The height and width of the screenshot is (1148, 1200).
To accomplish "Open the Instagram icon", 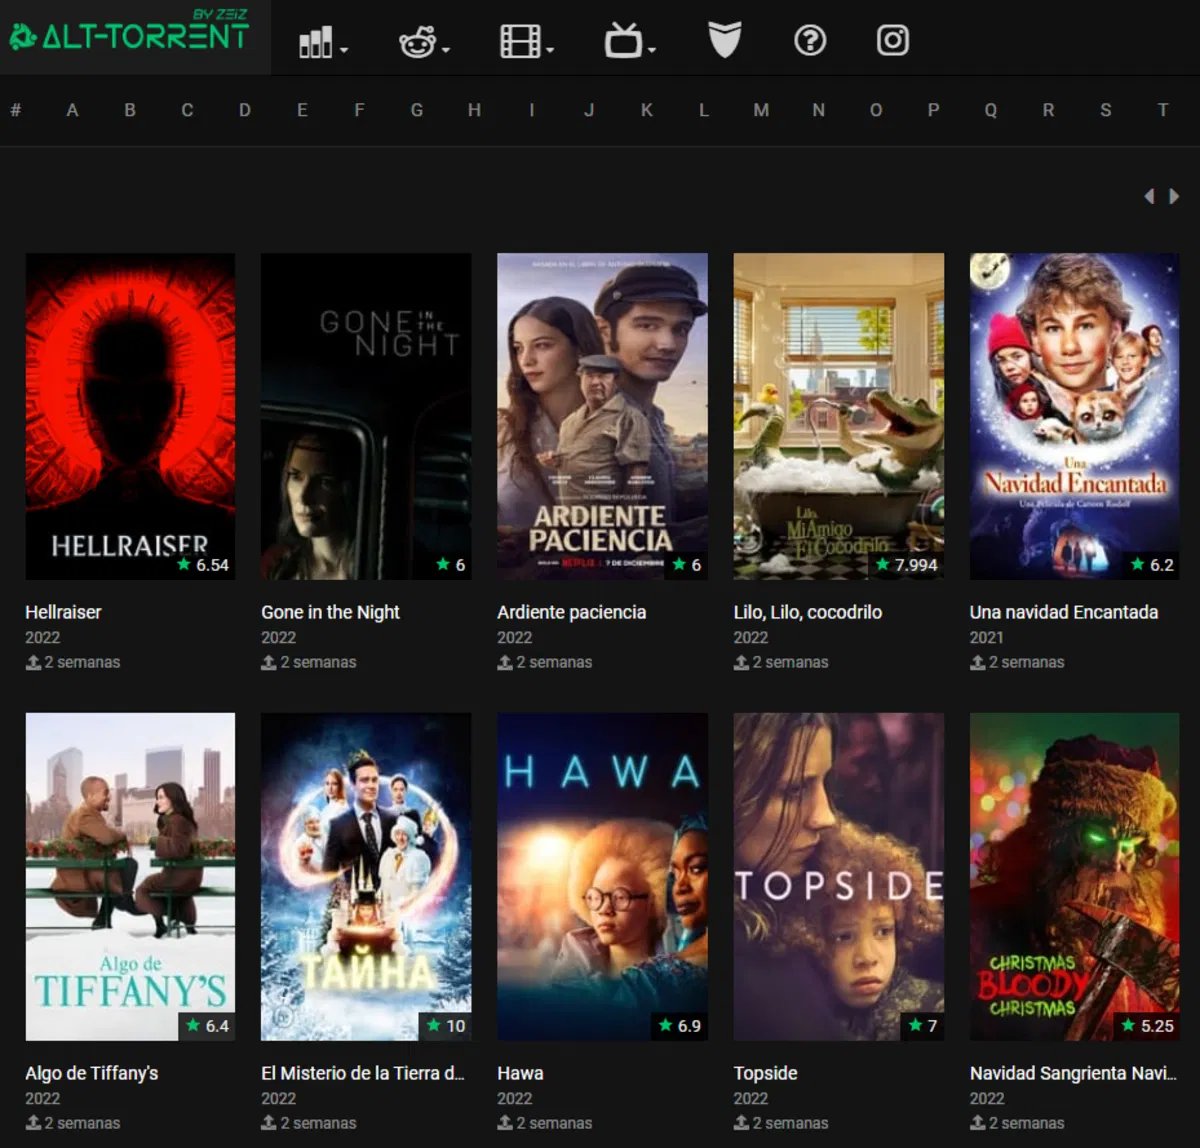I will click(x=893, y=41).
